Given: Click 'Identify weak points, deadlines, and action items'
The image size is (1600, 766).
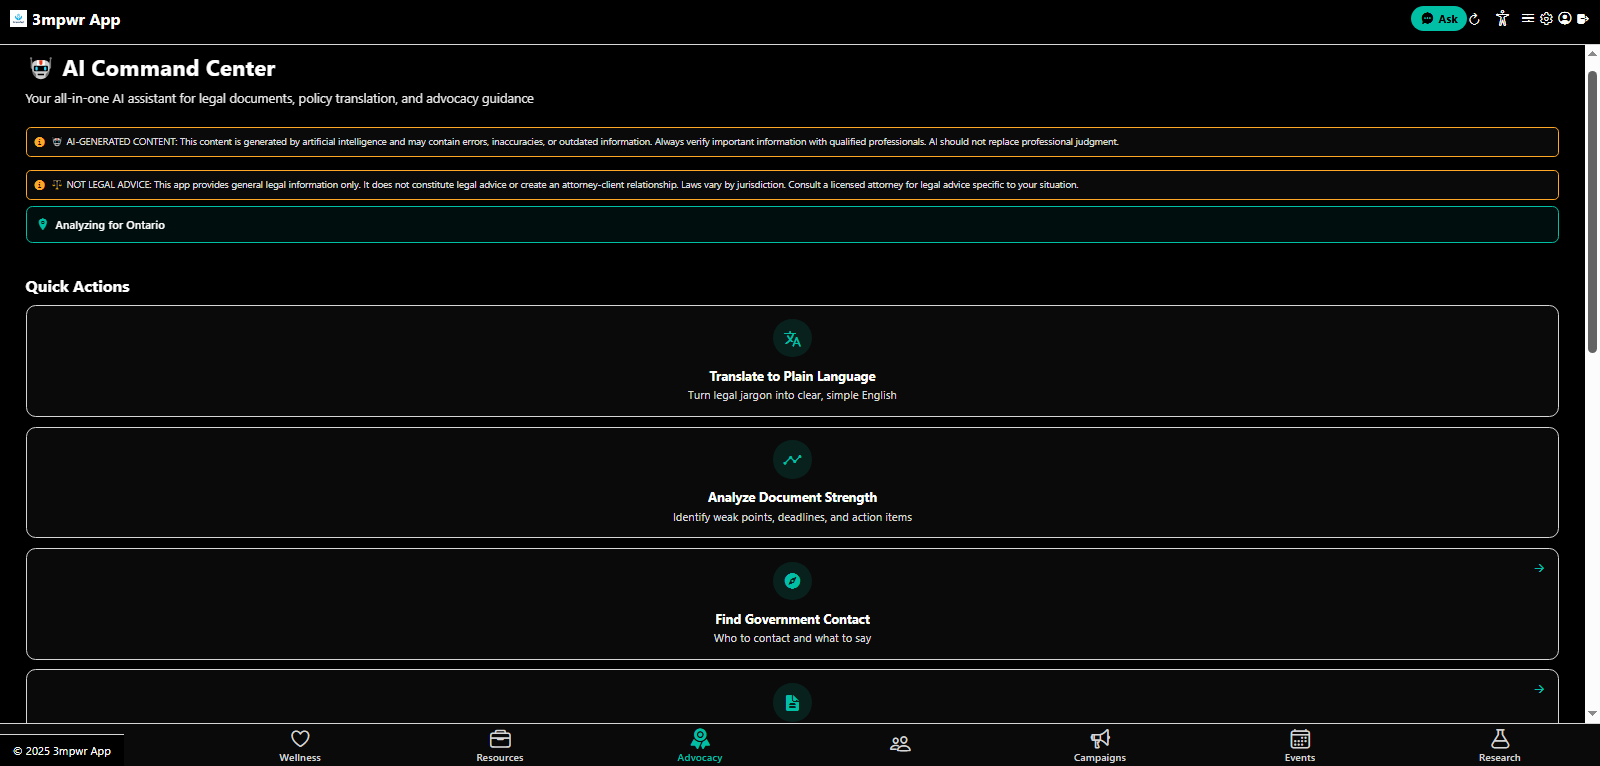Looking at the screenshot, I should [x=792, y=517].
